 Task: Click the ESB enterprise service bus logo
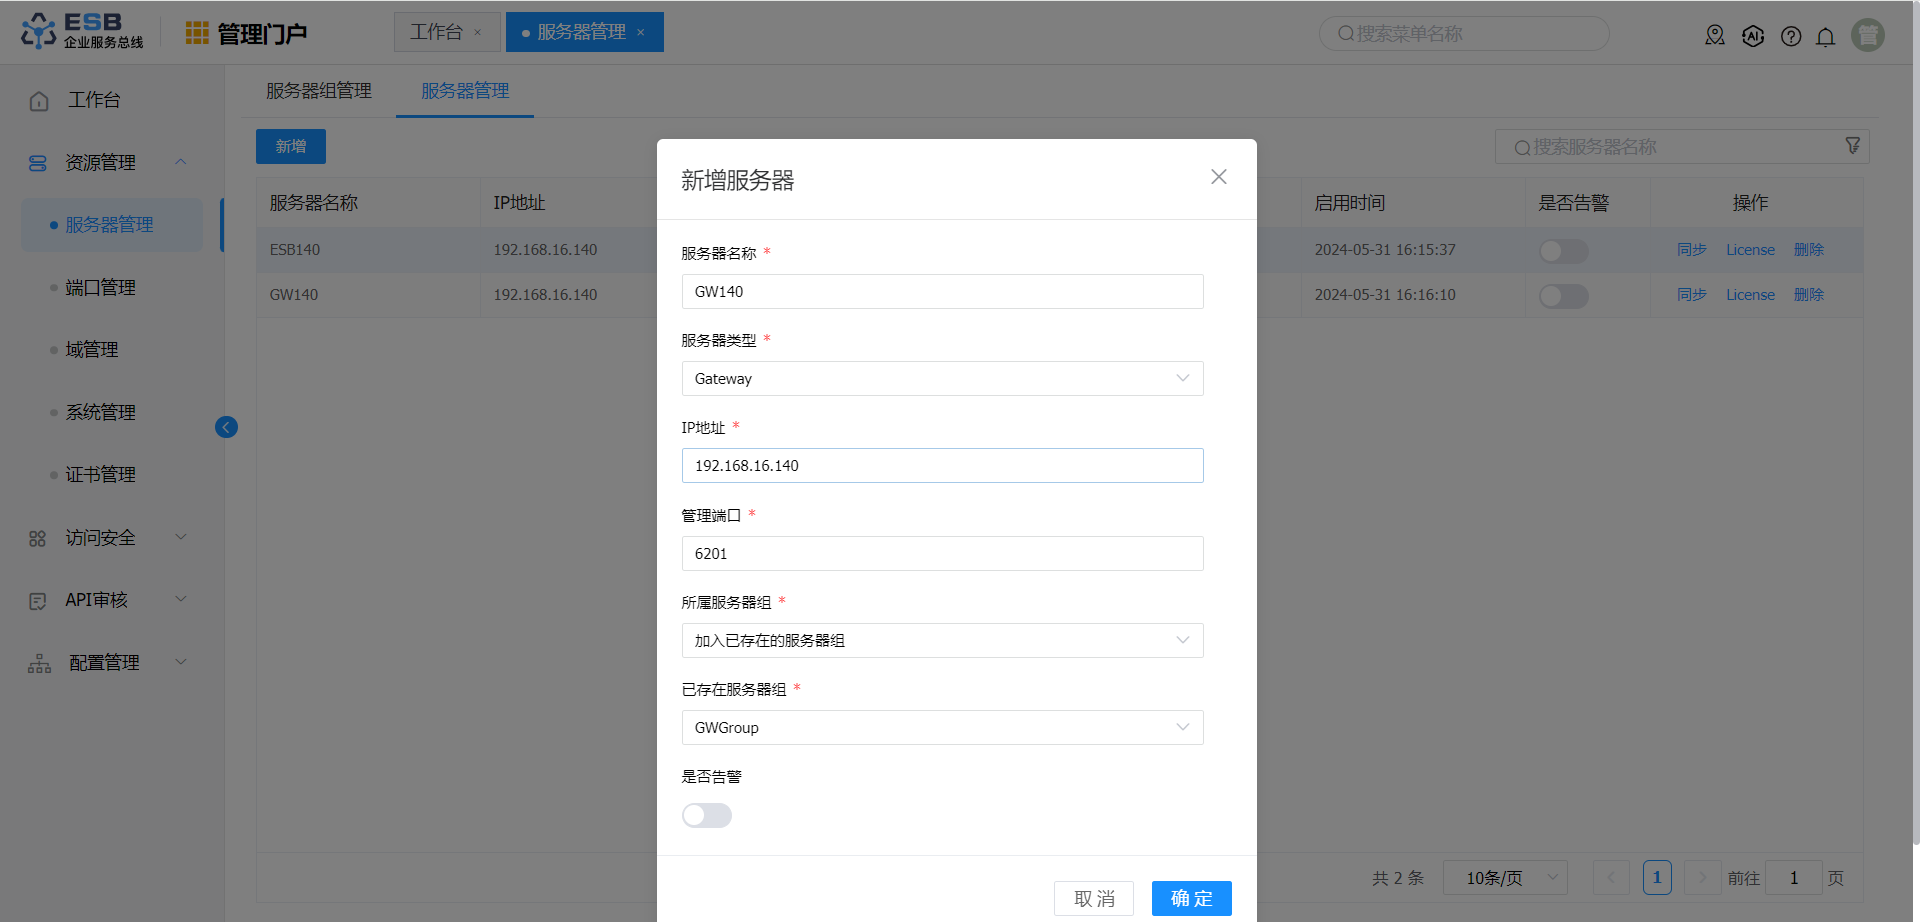(x=82, y=31)
